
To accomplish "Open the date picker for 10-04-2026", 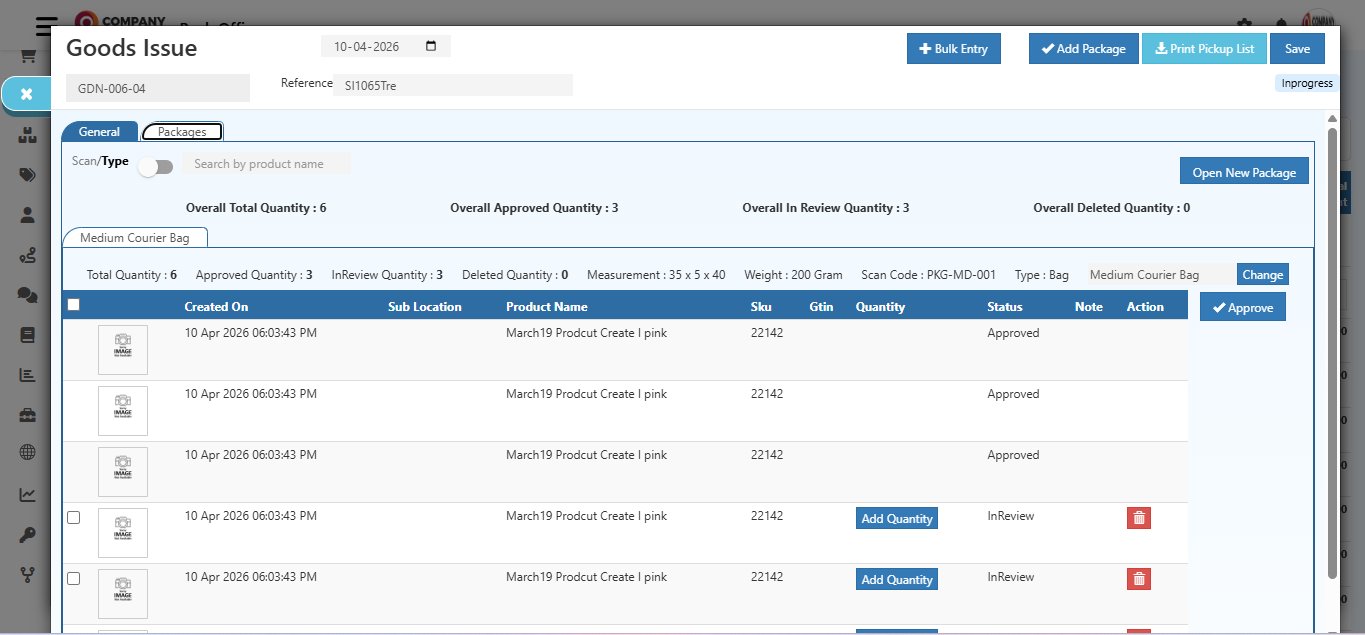I will 430,45.
